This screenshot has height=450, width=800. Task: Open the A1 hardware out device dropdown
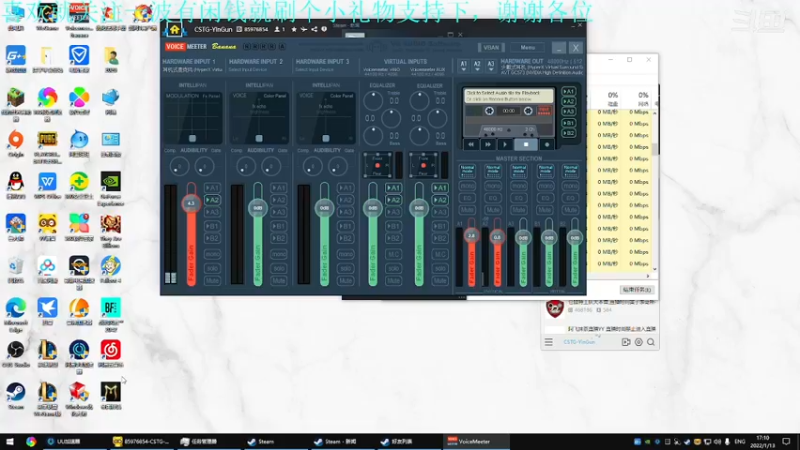click(x=463, y=66)
